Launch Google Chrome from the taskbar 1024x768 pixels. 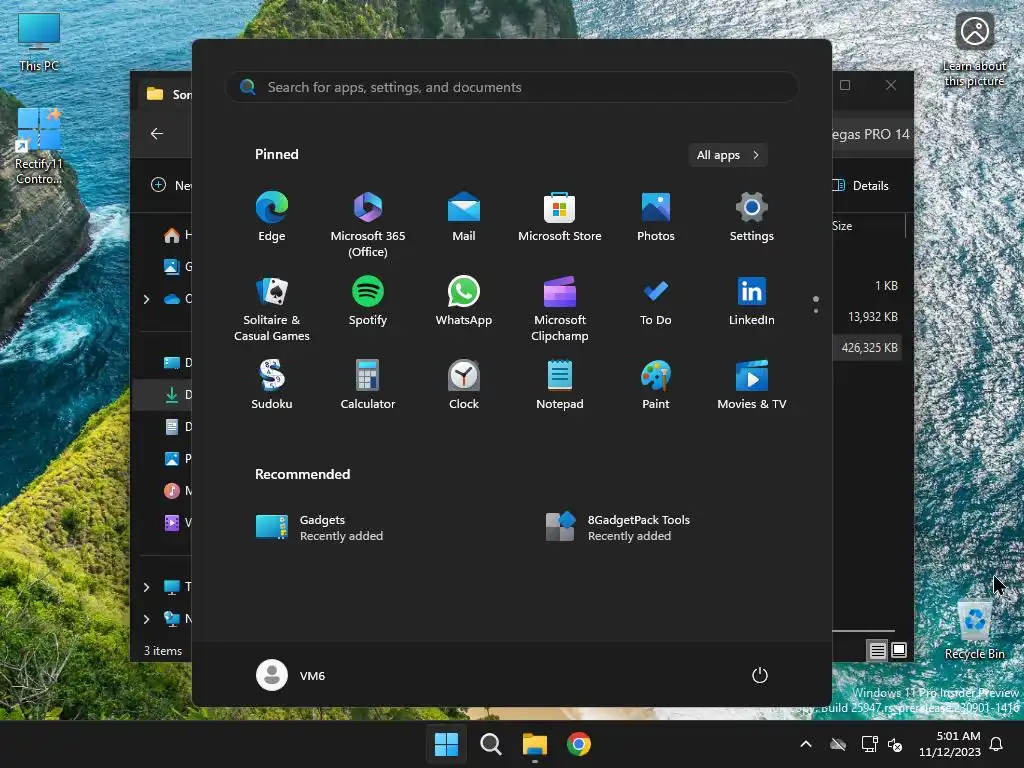[x=579, y=744]
